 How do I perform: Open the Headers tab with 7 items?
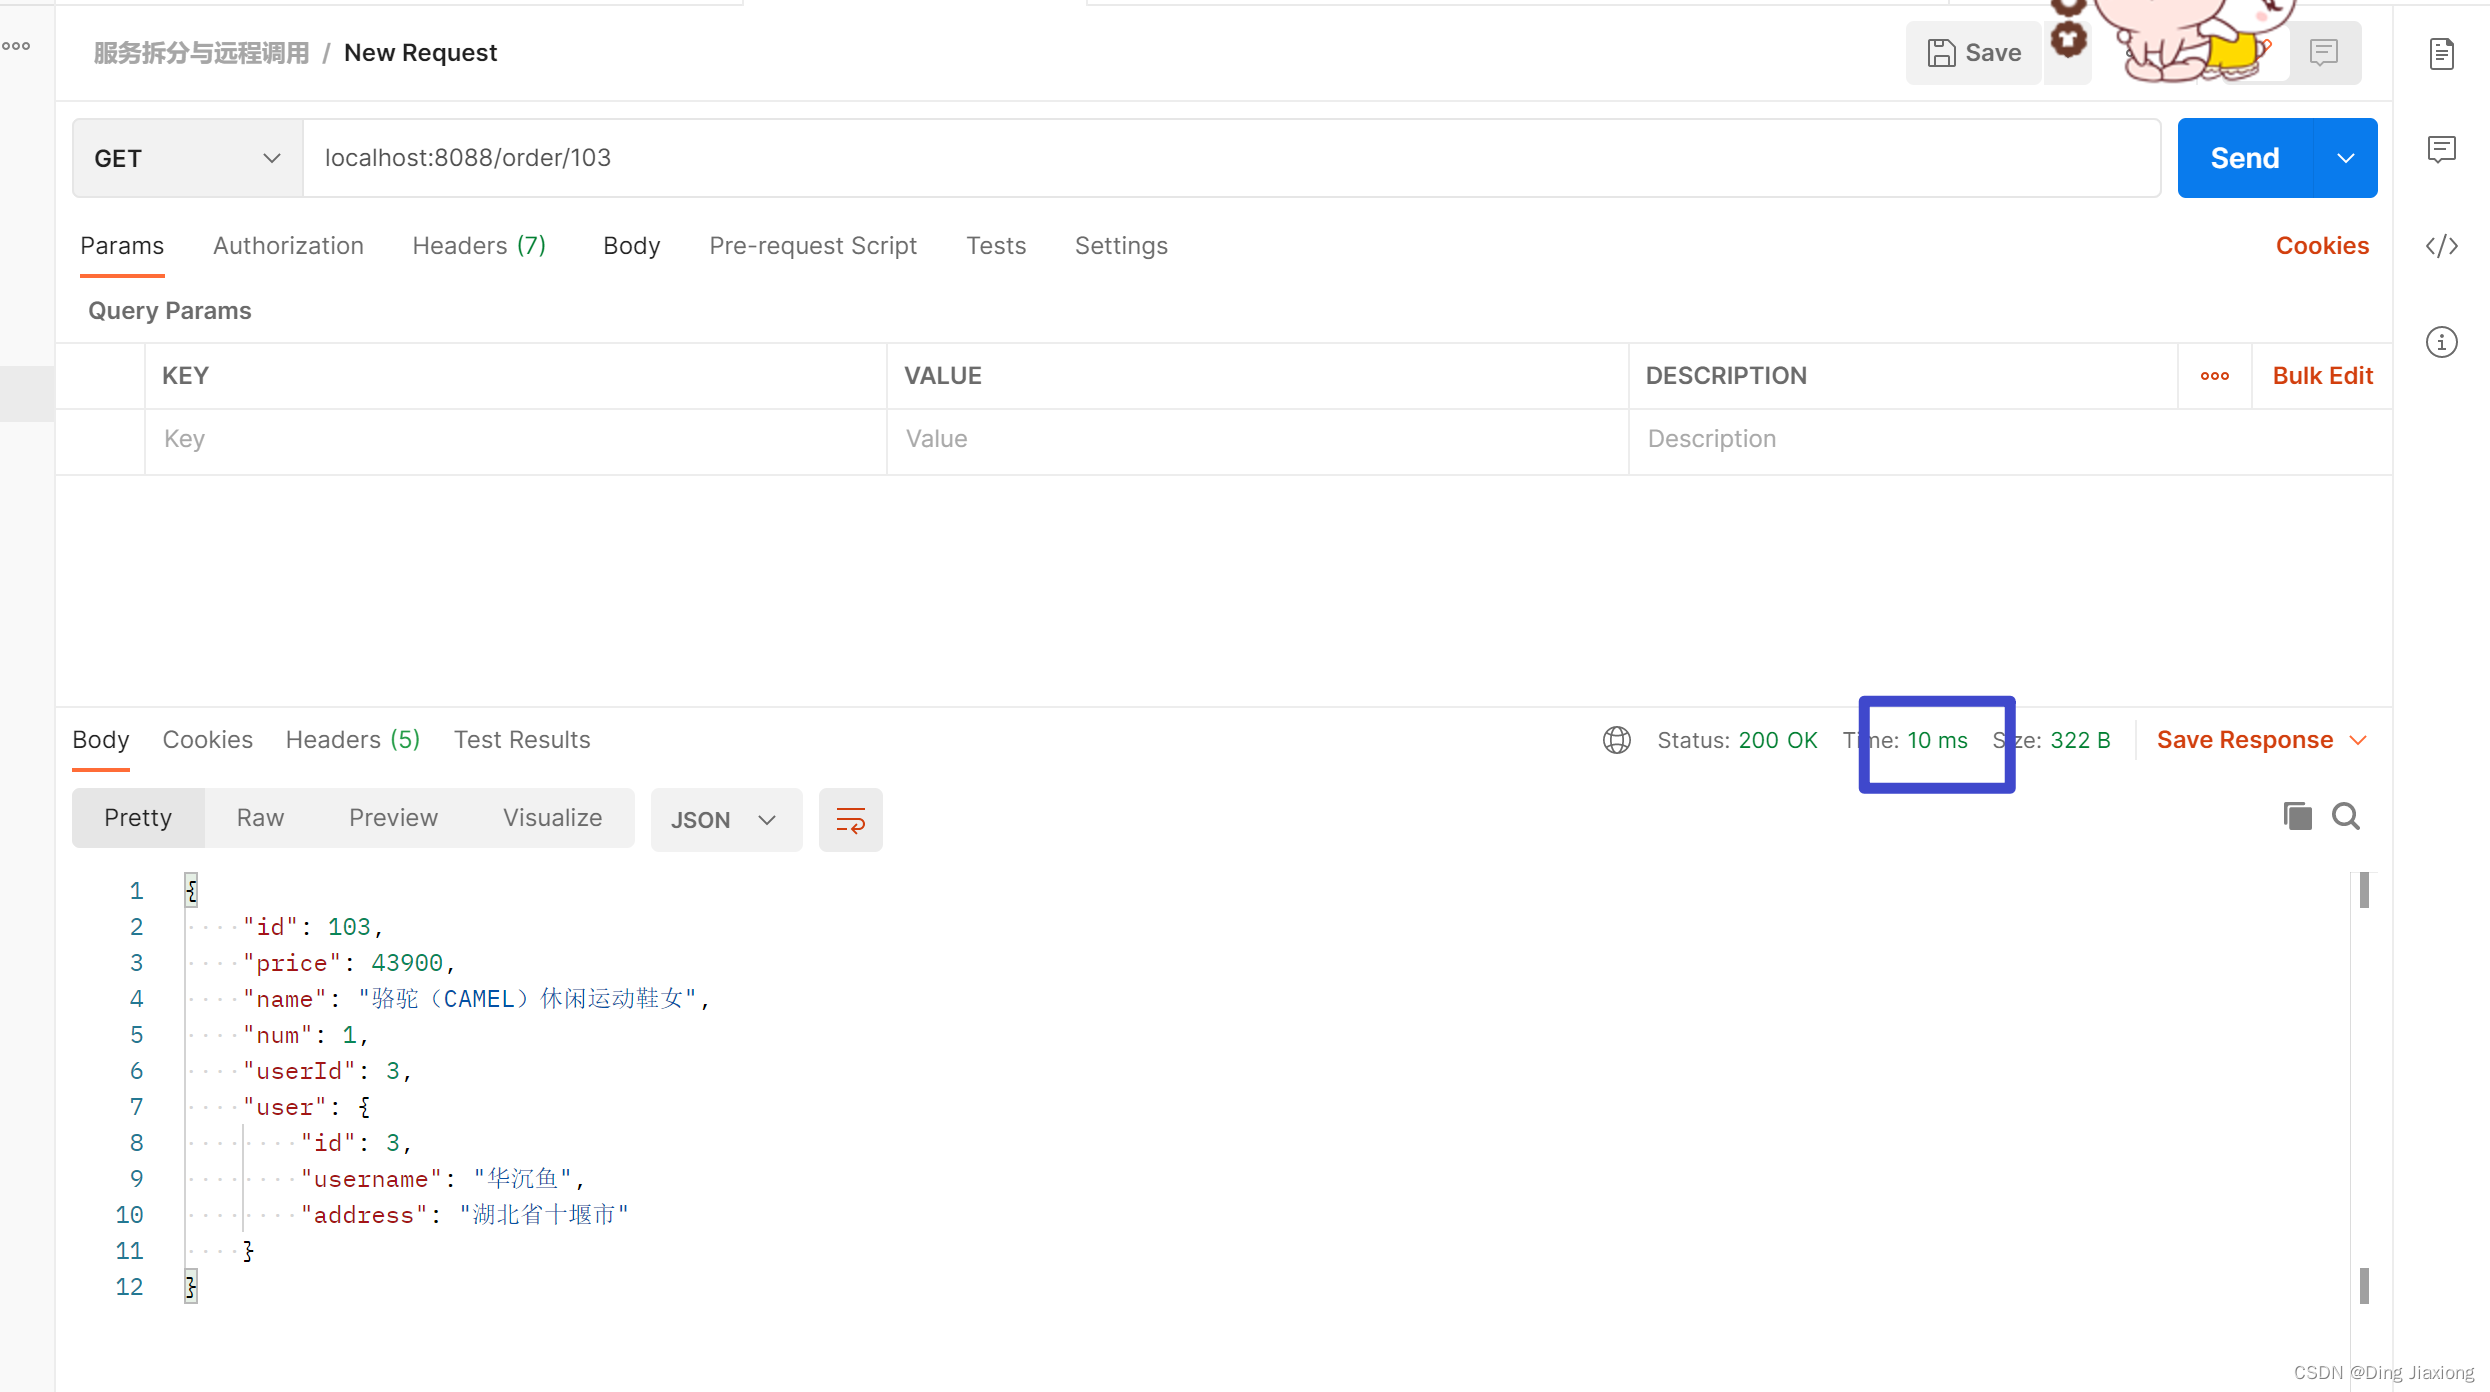(x=477, y=245)
